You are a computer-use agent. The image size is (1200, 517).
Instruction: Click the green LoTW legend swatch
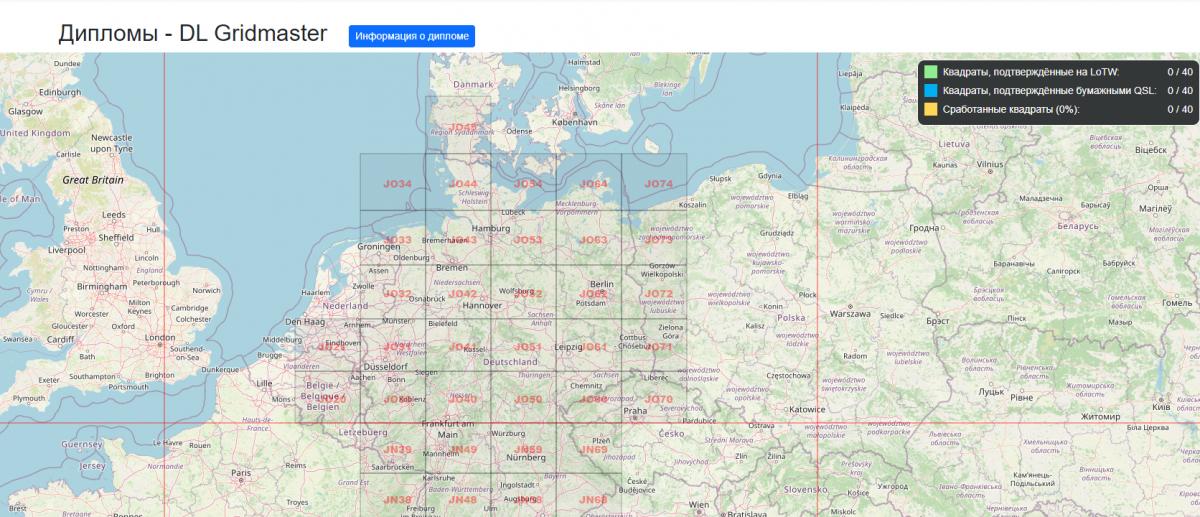(x=931, y=72)
